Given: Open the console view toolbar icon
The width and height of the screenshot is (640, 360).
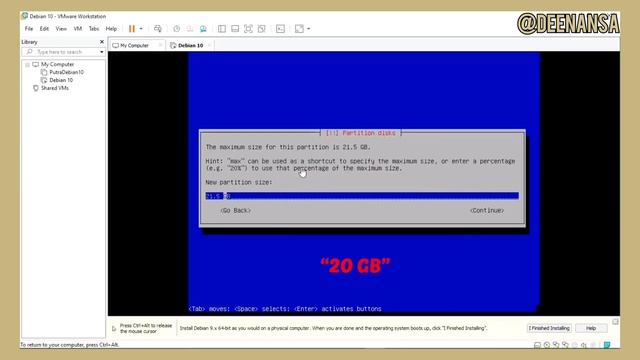Looking at the screenshot, I should 280,29.
